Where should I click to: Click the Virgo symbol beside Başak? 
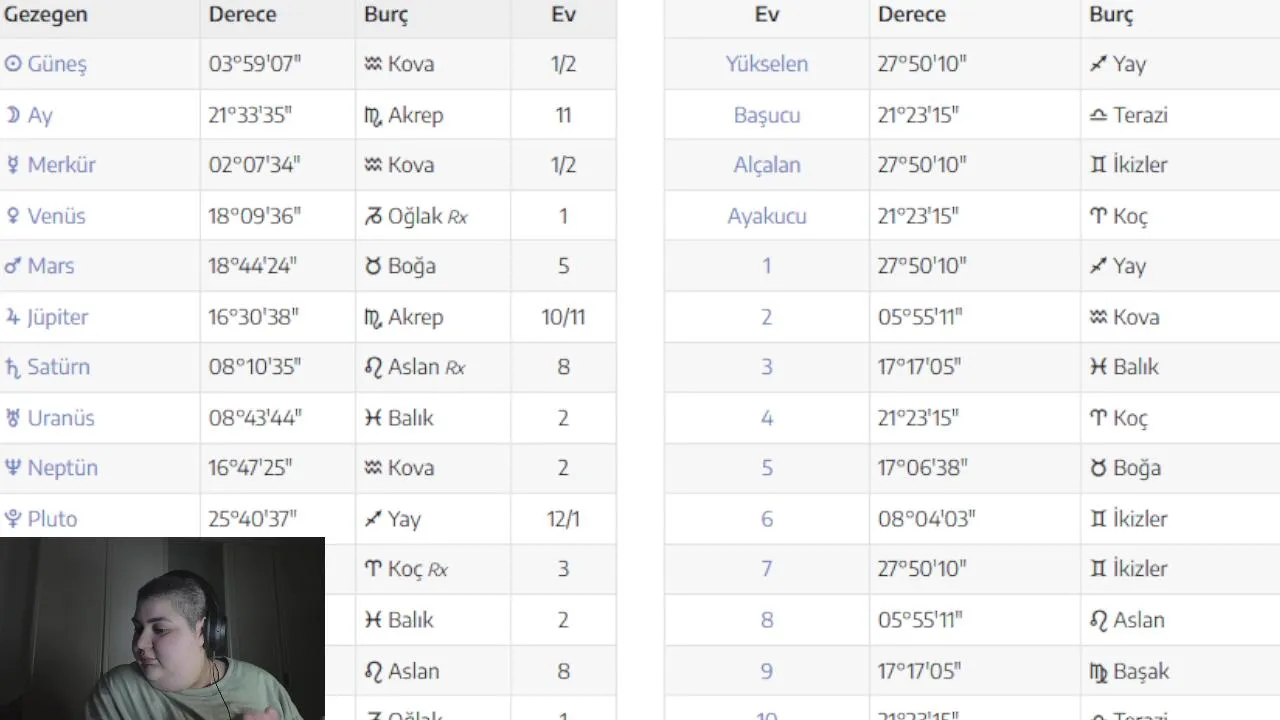(1099, 672)
